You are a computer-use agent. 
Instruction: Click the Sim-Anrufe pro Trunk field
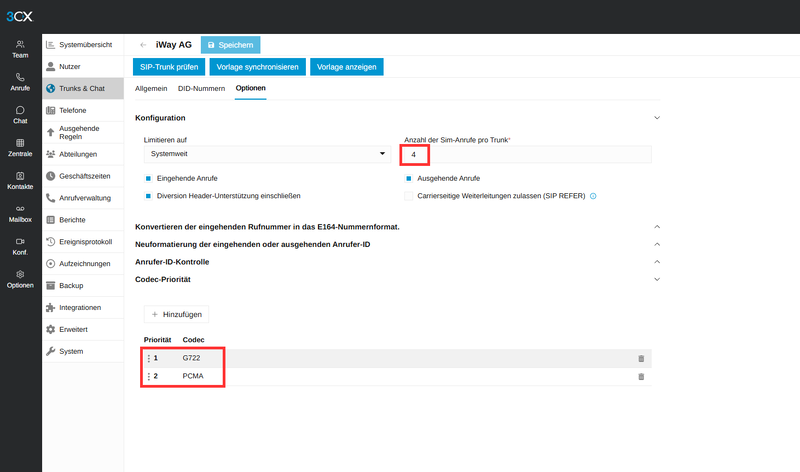point(528,154)
